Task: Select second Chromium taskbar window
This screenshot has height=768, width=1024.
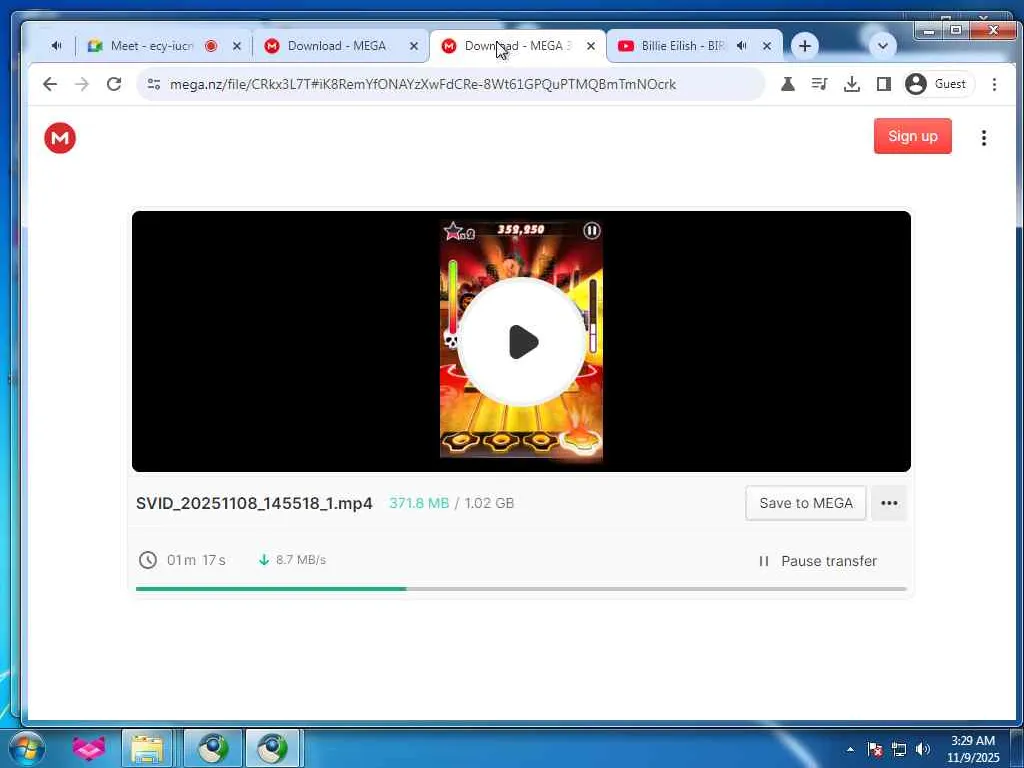Action: 272,748
